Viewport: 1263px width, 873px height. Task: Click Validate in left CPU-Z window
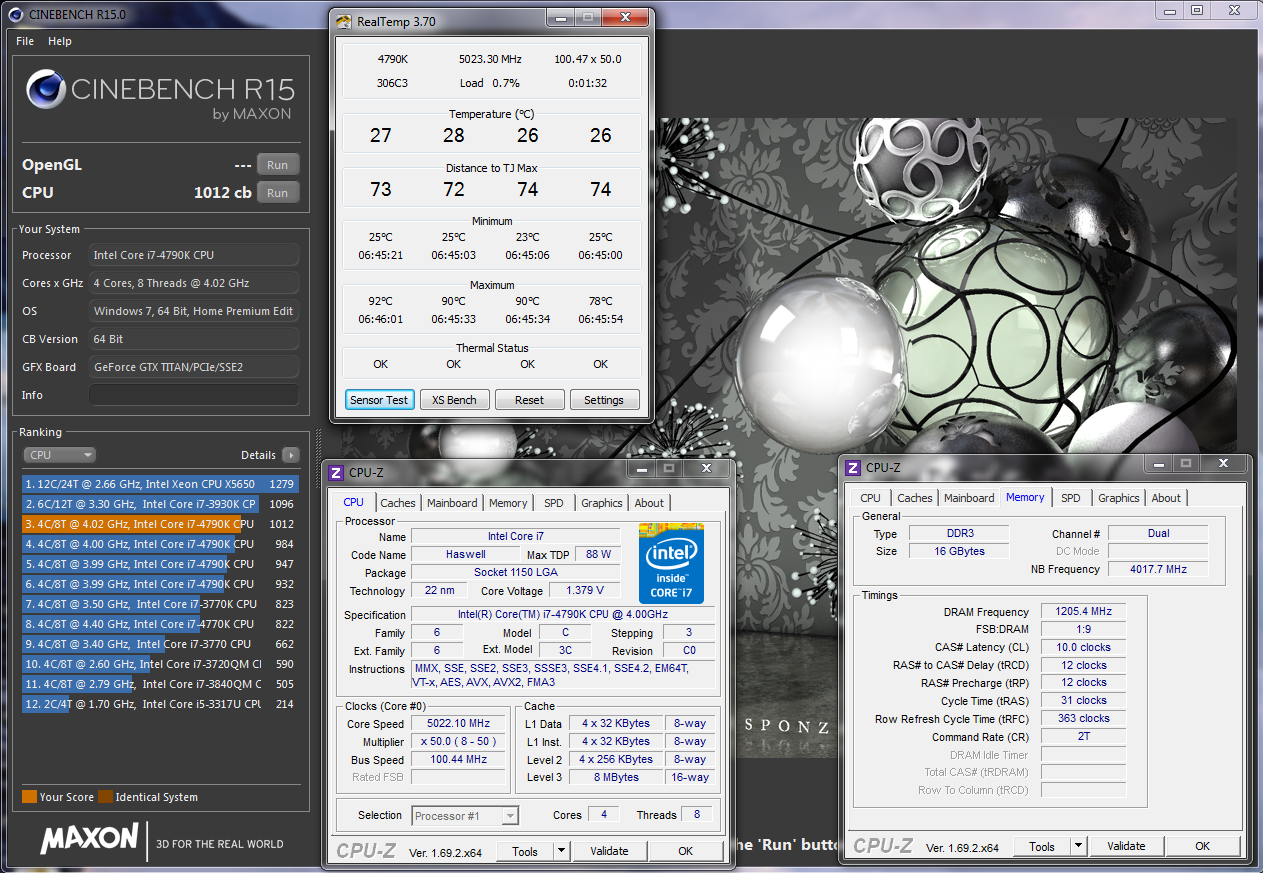coord(609,851)
